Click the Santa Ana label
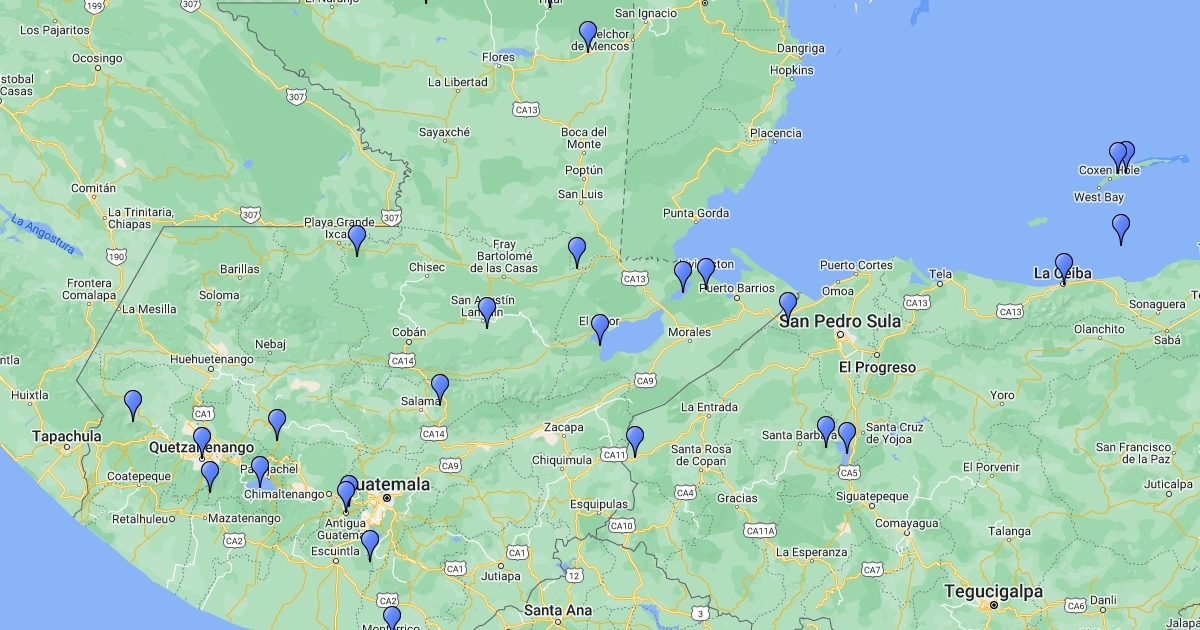 pyautogui.click(x=557, y=610)
